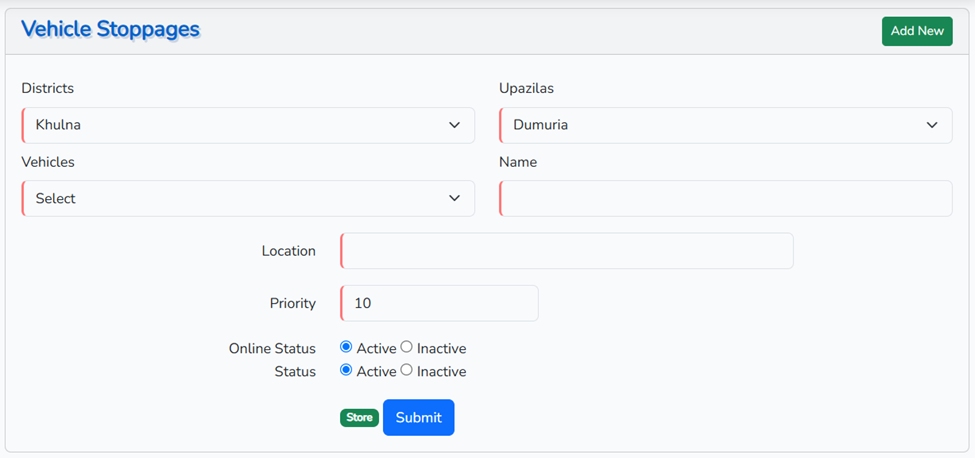Screen dimensions: 975x458
Task: Click the Vehicle Stoppages heading
Action: click(110, 30)
